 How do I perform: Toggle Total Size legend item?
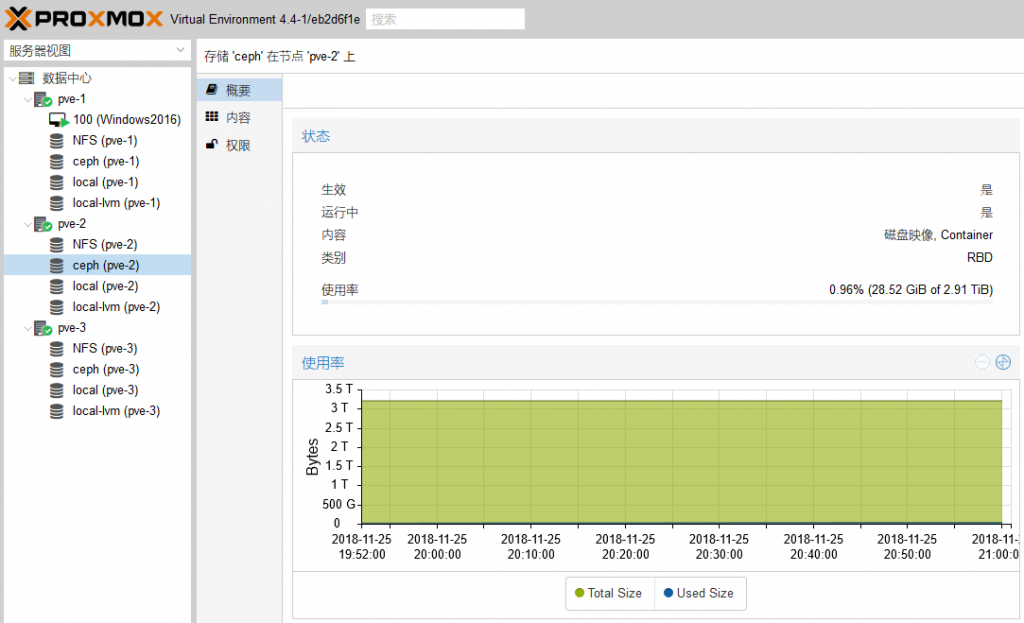tap(609, 593)
